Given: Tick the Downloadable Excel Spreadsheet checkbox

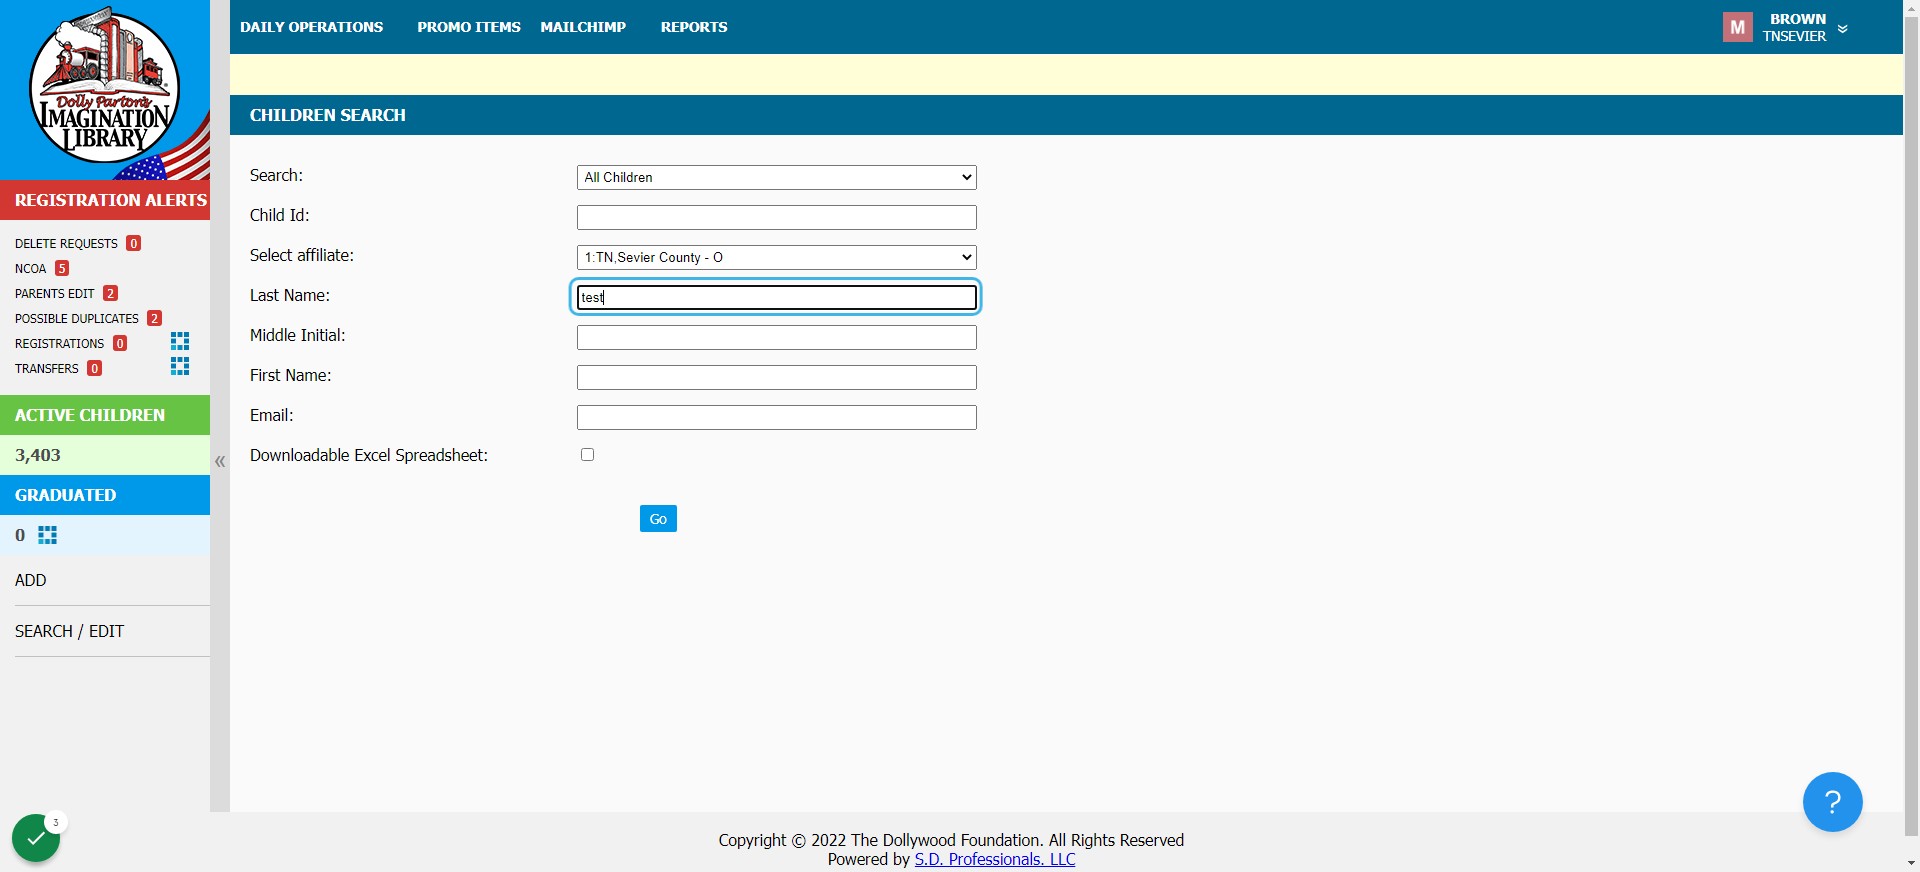Looking at the screenshot, I should click(x=588, y=455).
